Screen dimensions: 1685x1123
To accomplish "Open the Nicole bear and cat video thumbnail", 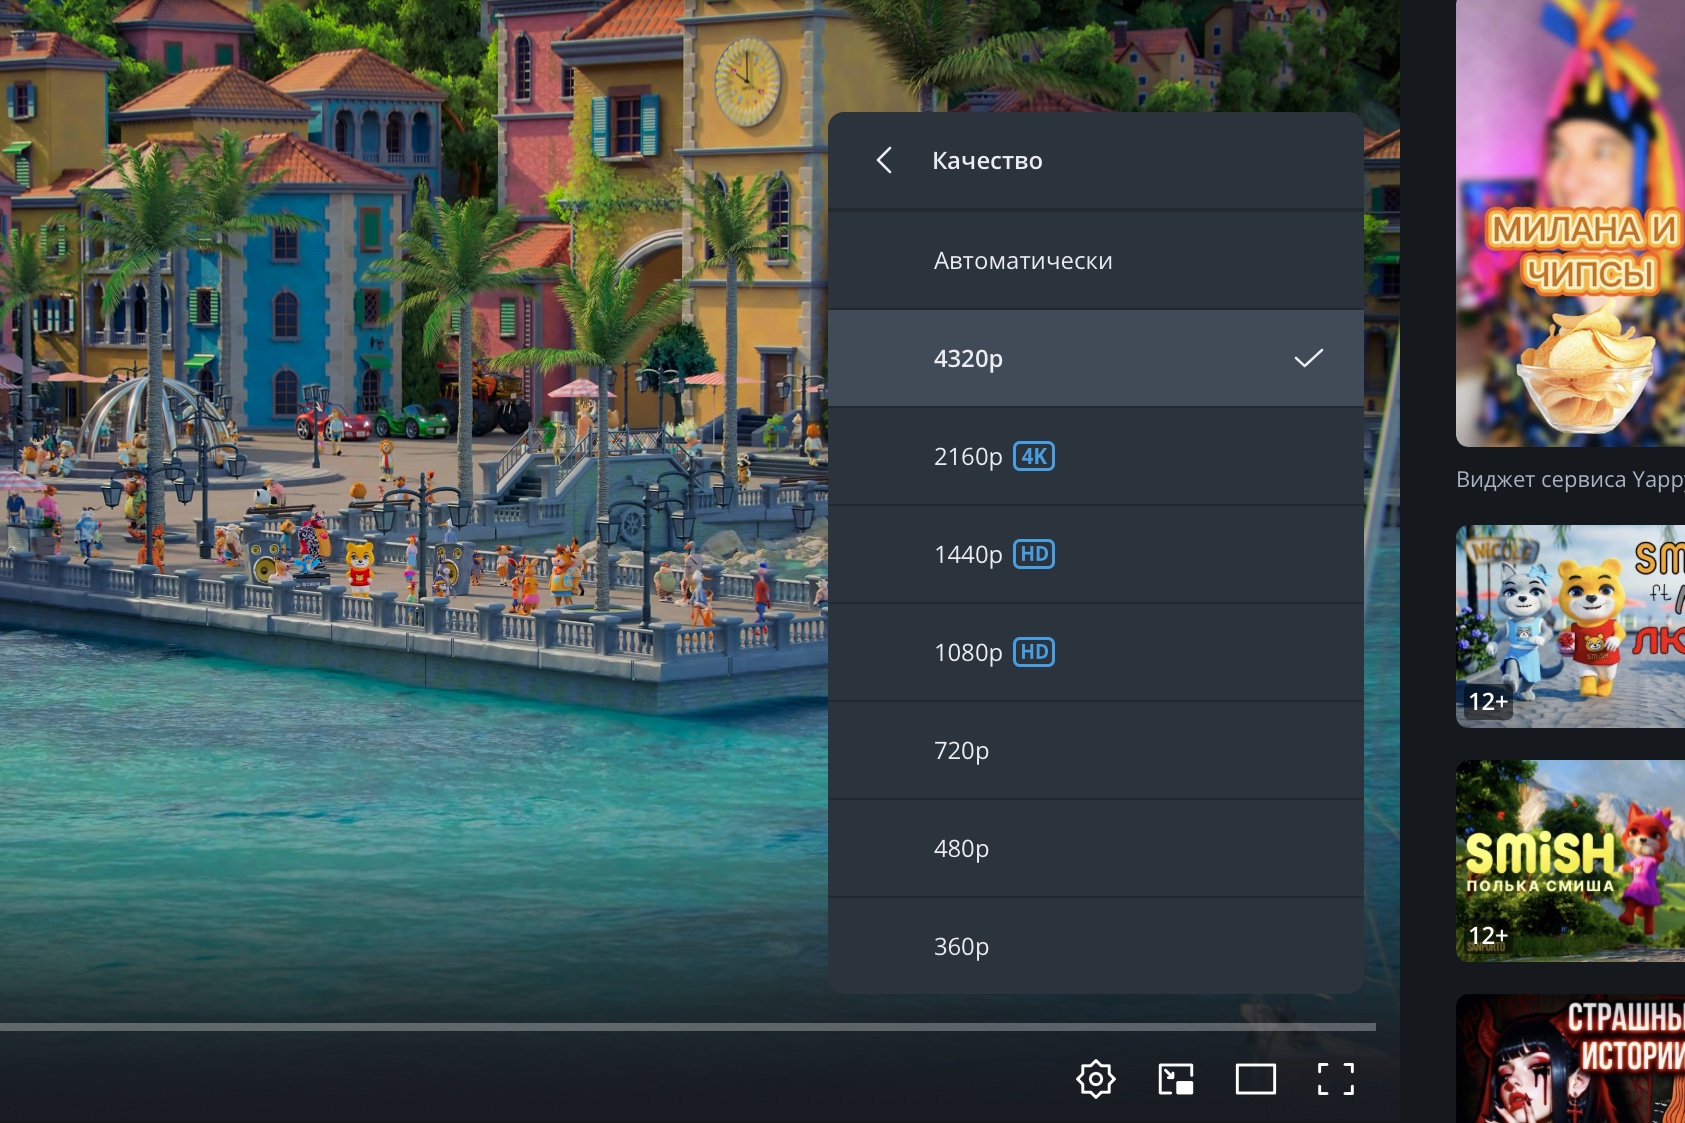I will click(x=1570, y=627).
